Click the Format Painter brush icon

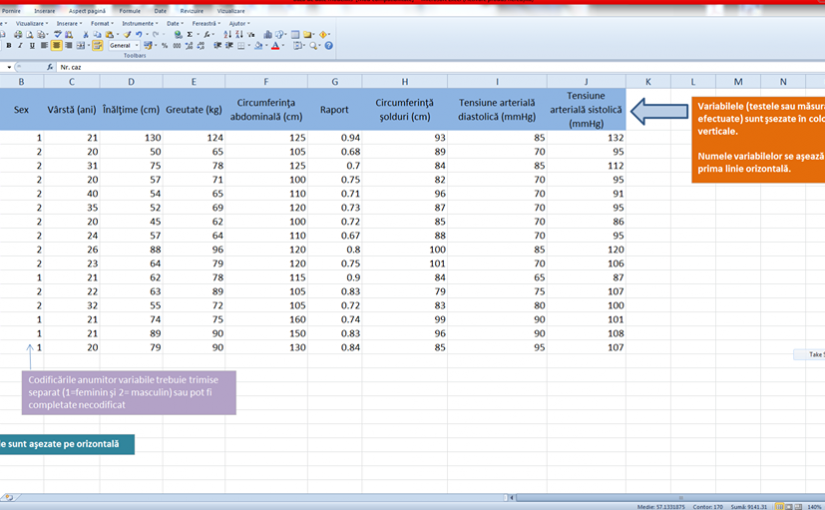pyautogui.click(x=128, y=34)
